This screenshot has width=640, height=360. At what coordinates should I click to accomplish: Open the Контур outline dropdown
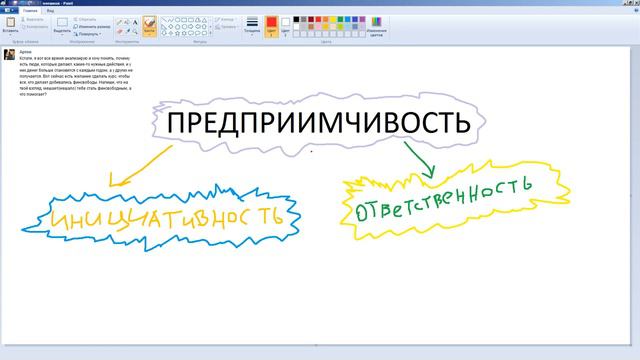click(225, 20)
